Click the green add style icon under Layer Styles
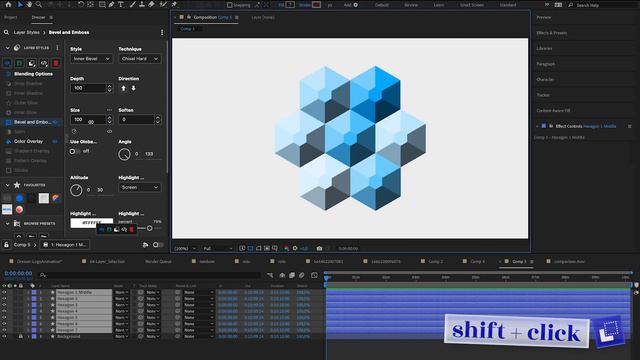The height and width of the screenshot is (360, 640). pyautogui.click(x=19, y=63)
